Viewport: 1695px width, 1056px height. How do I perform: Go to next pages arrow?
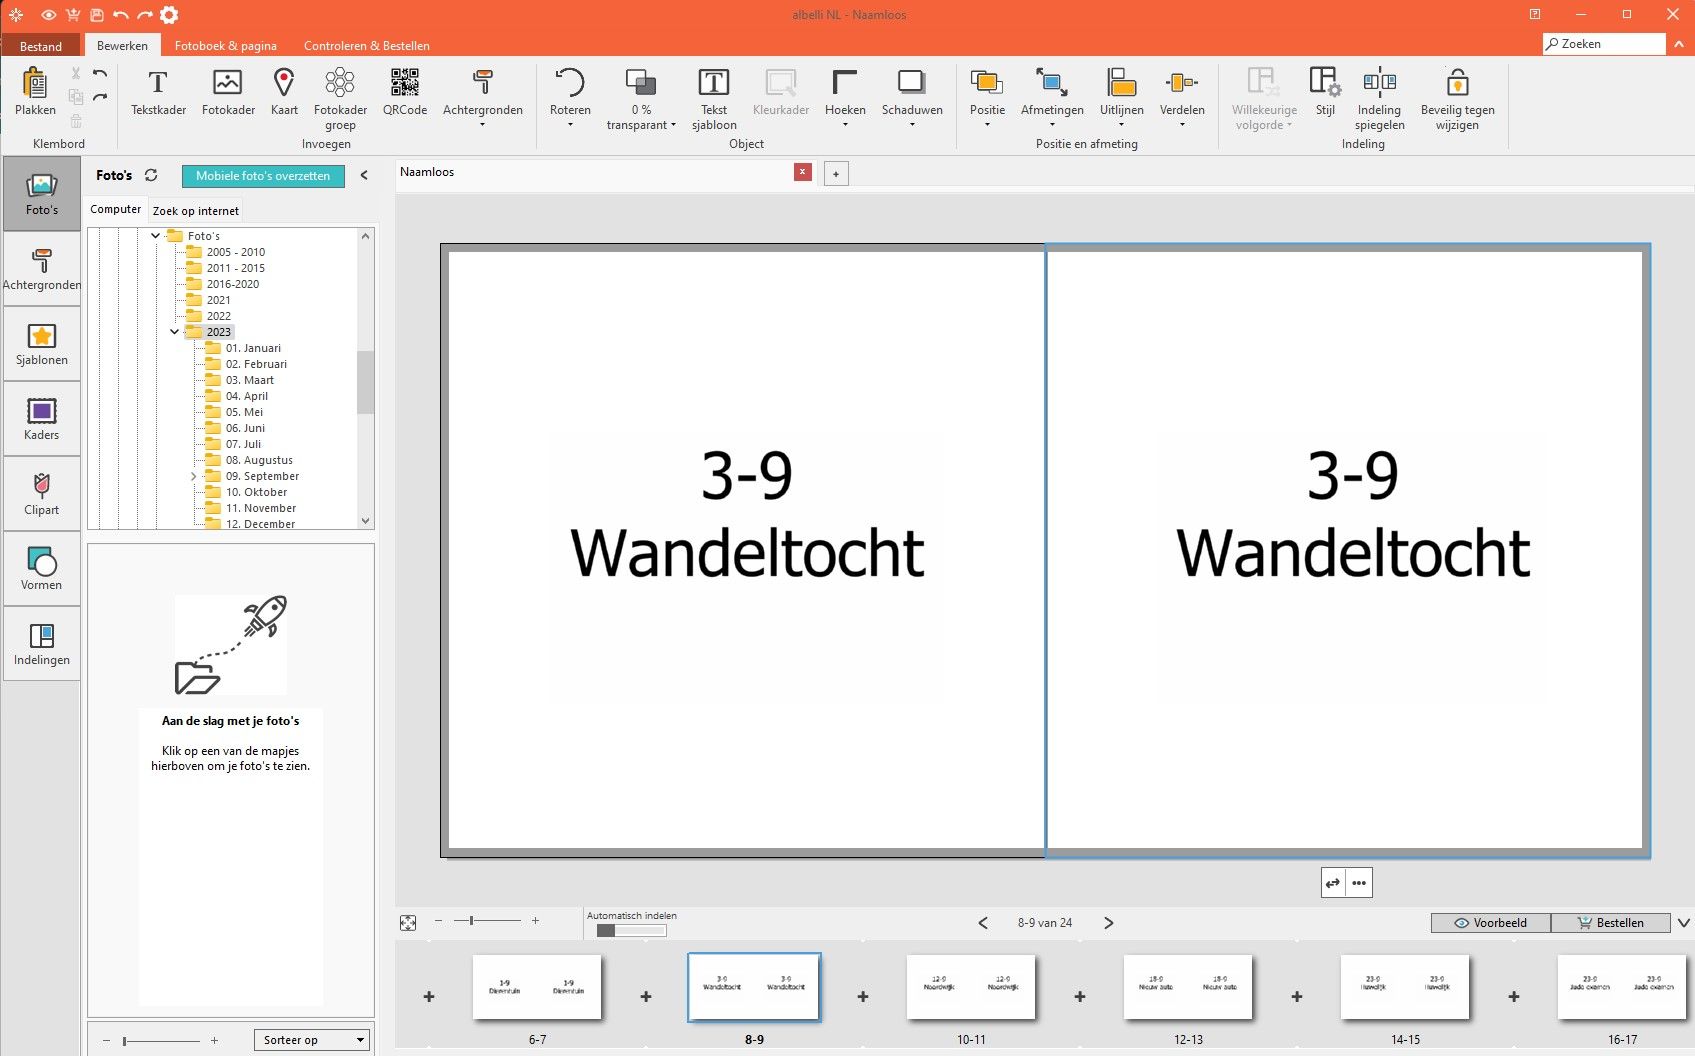[1108, 923]
